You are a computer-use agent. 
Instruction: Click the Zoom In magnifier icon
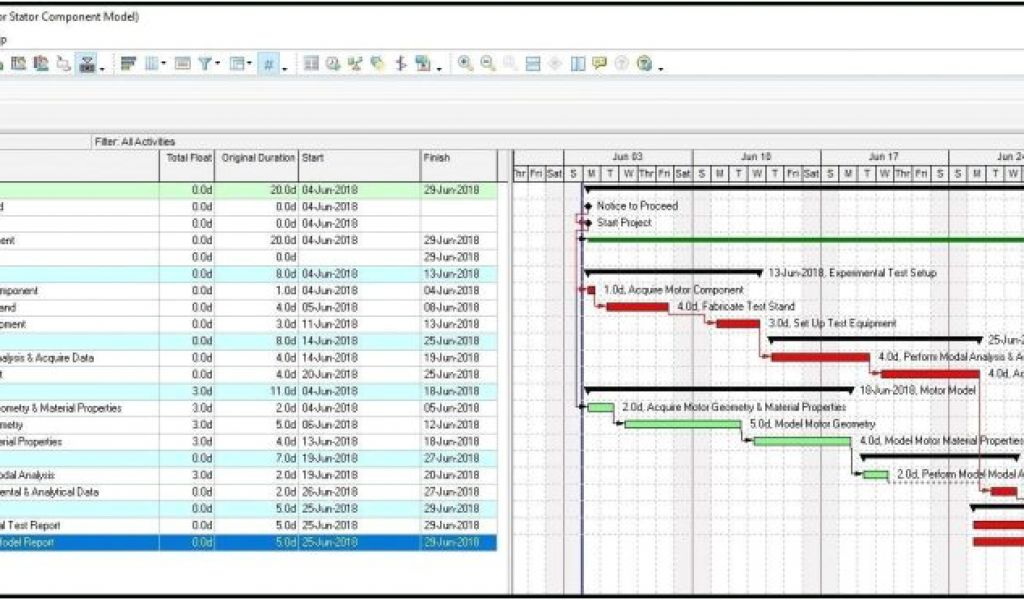click(x=465, y=64)
